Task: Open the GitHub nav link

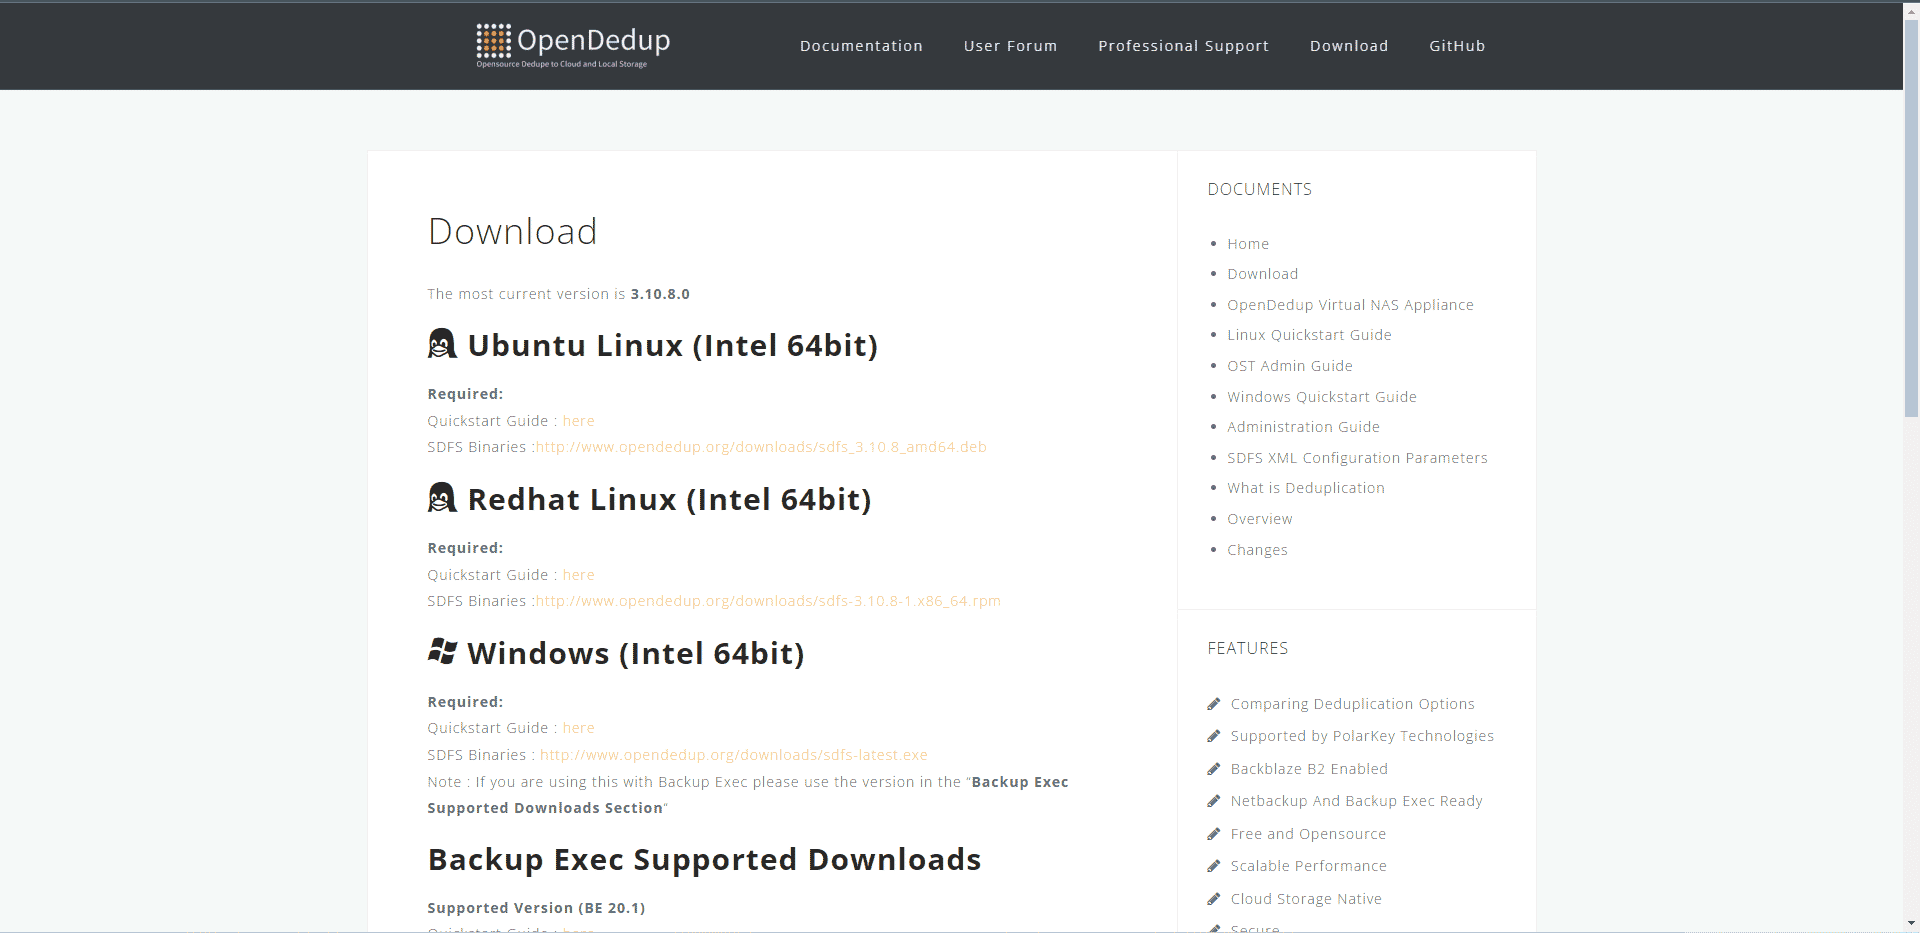Action: pyautogui.click(x=1457, y=46)
